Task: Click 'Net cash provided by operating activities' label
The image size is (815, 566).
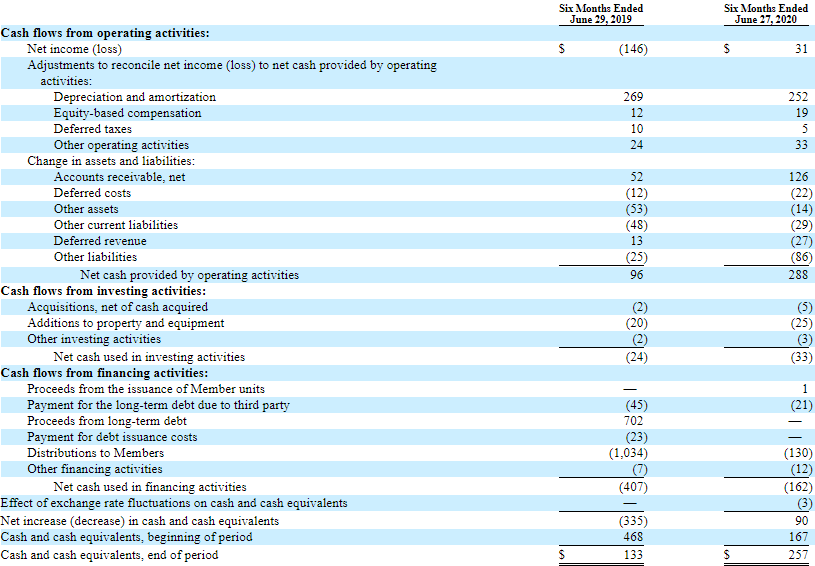Action: coord(189,275)
